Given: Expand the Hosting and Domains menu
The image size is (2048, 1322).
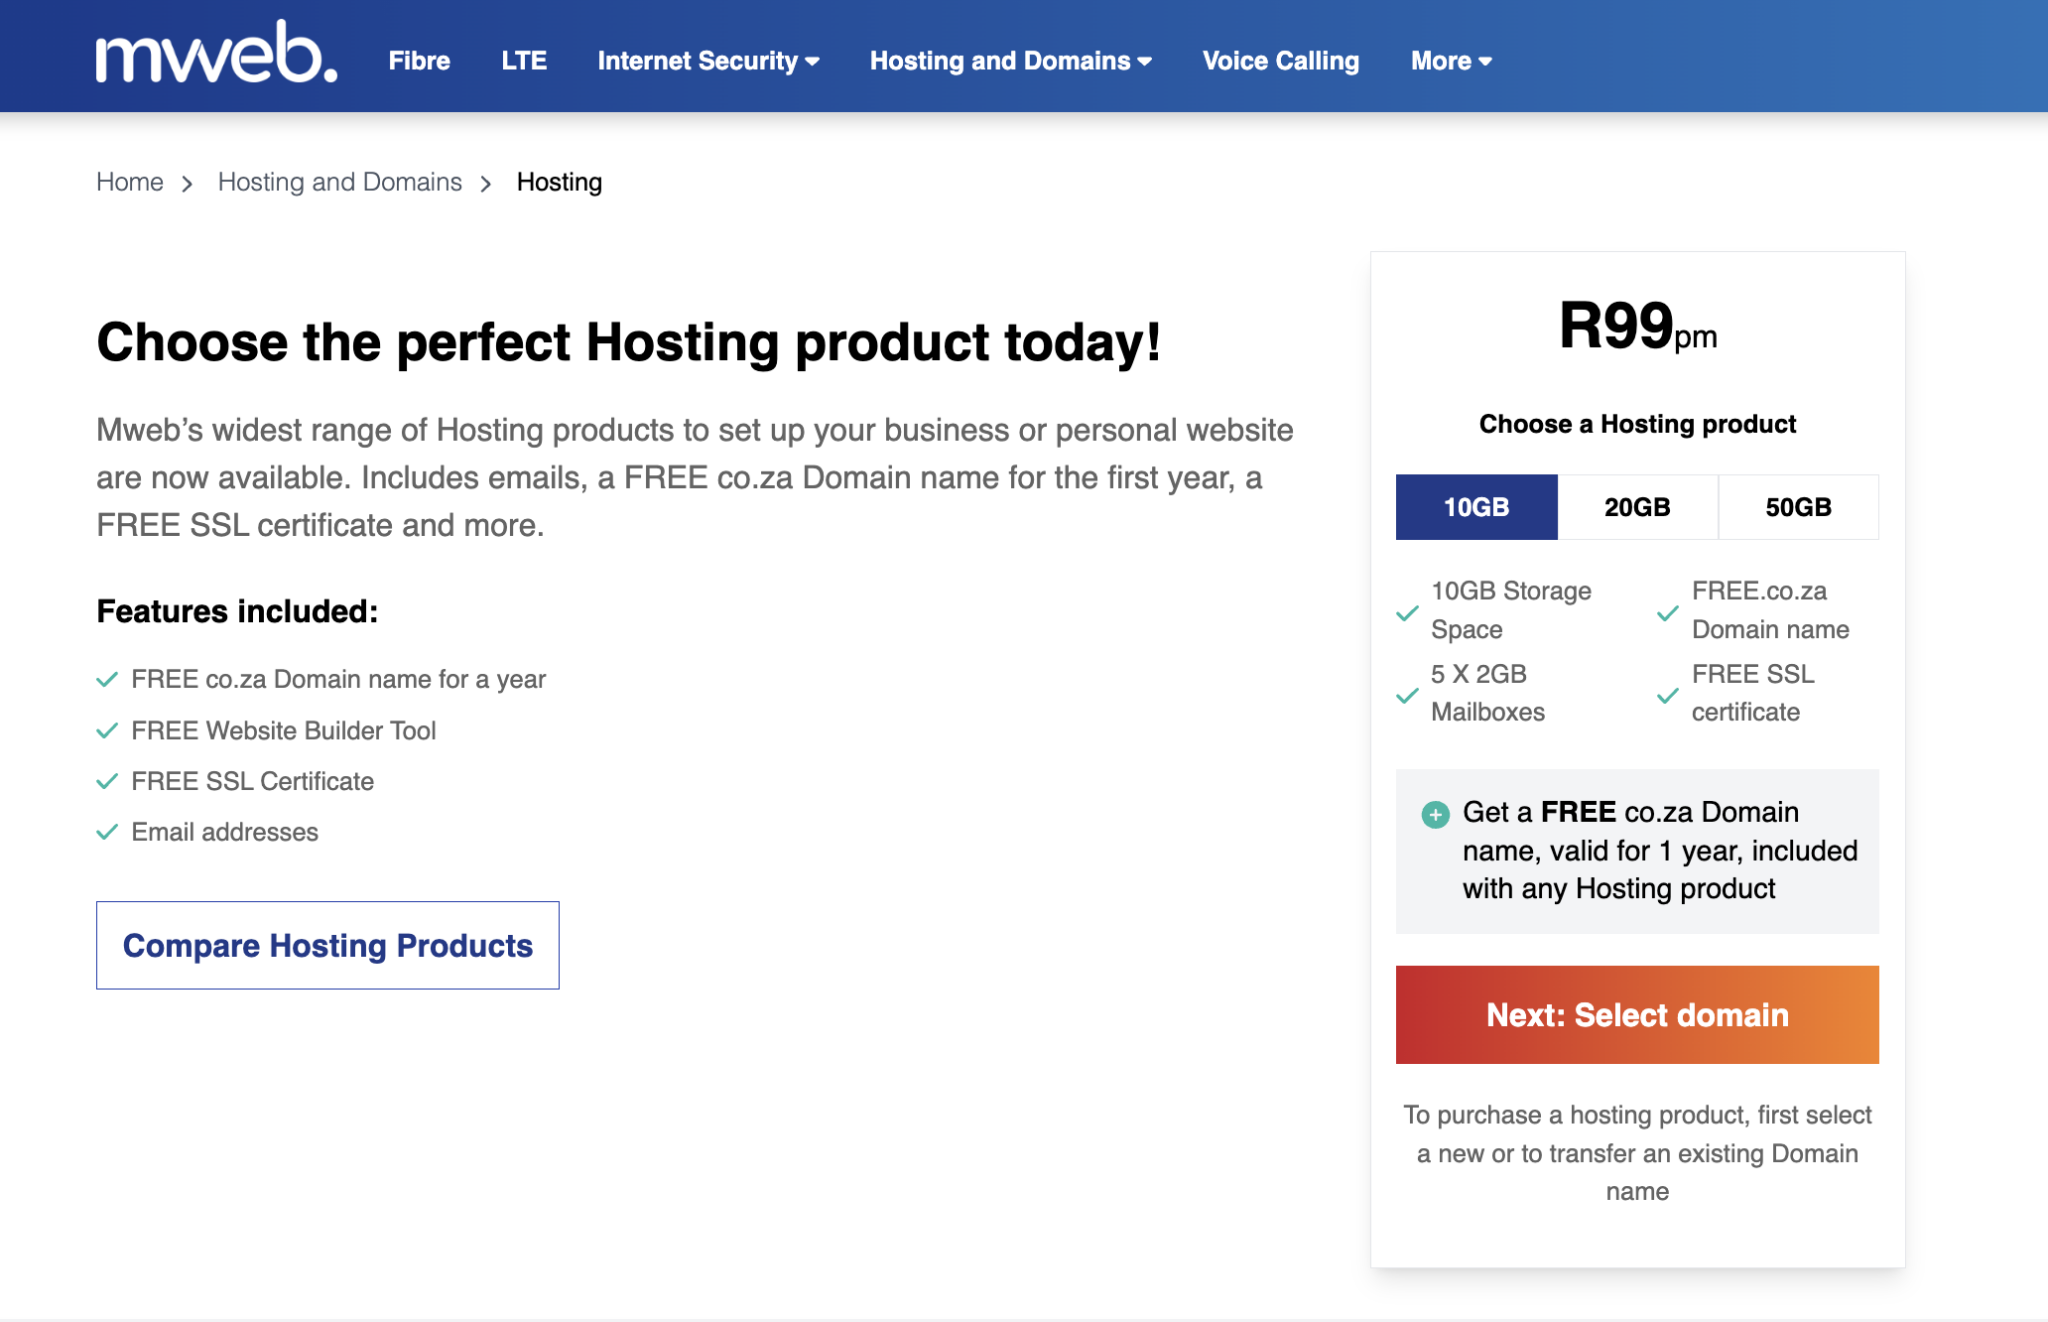Looking at the screenshot, I should pos(1009,61).
